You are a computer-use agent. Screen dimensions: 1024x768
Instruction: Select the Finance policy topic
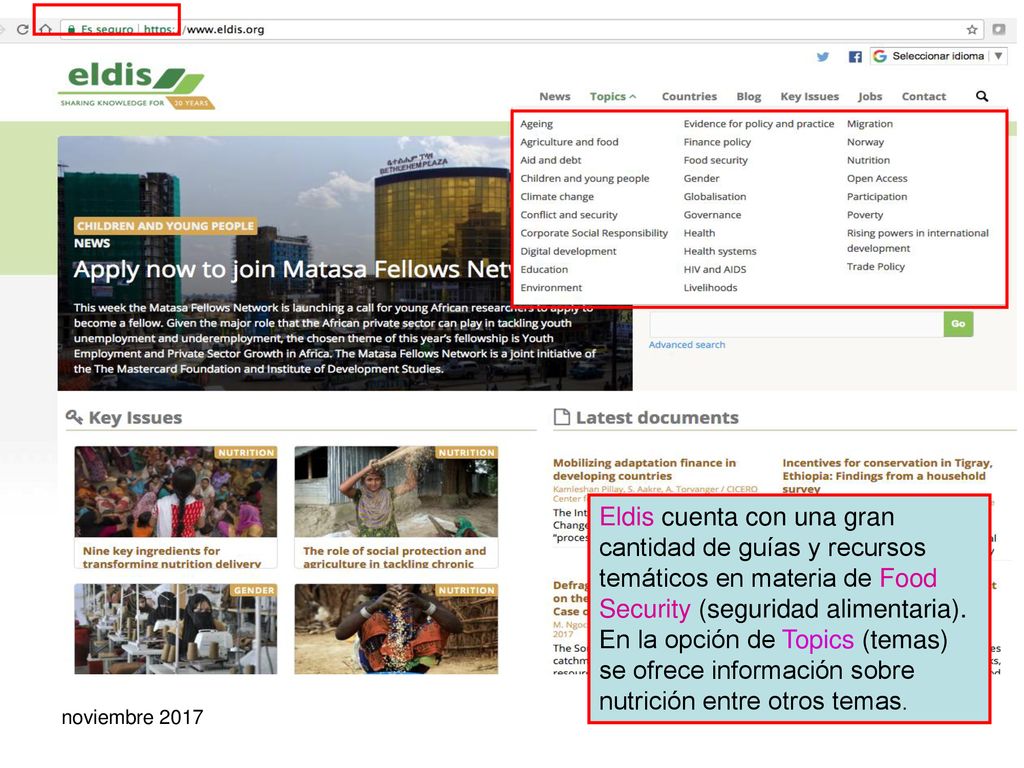tap(717, 142)
